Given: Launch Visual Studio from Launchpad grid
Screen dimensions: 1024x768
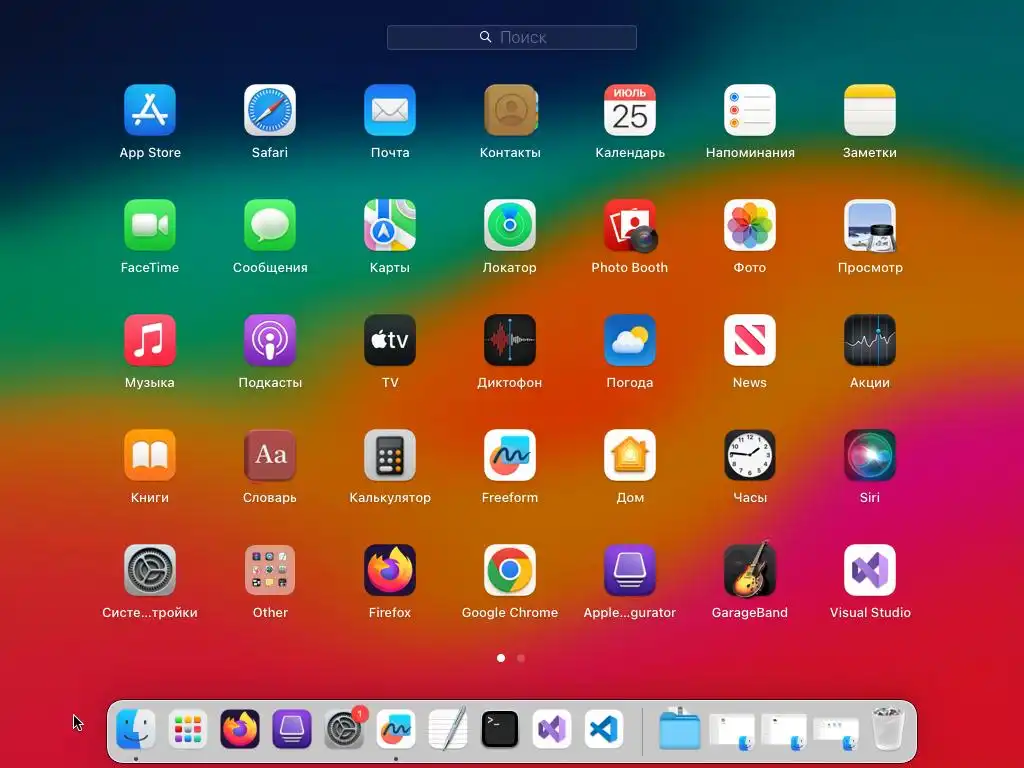Looking at the screenshot, I should [870, 569].
